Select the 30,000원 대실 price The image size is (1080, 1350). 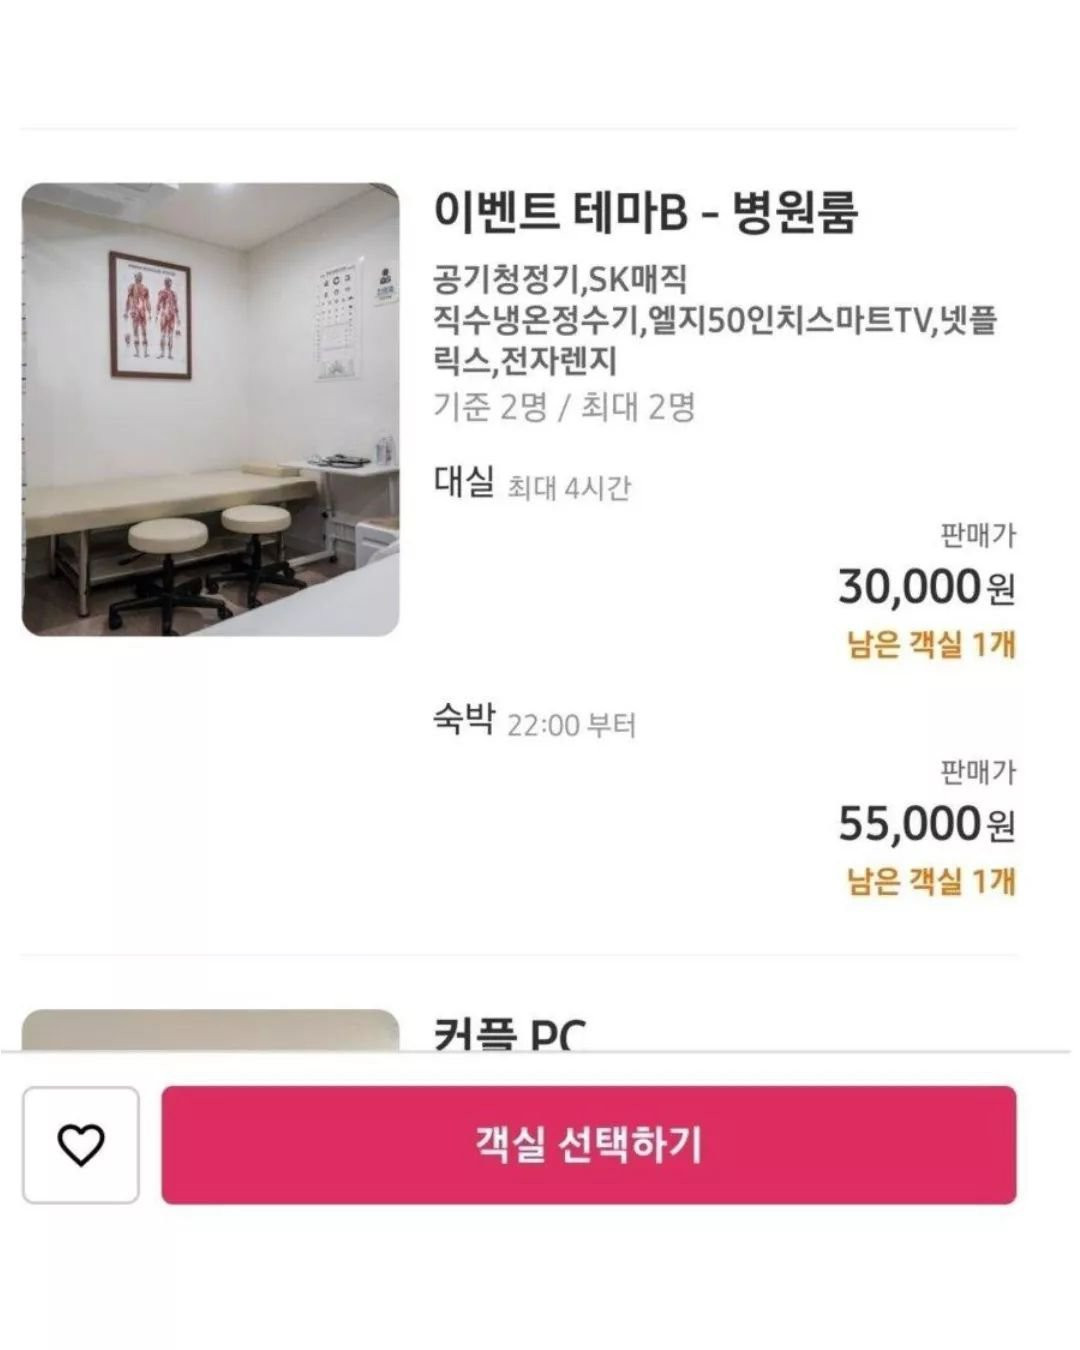[x=926, y=587]
